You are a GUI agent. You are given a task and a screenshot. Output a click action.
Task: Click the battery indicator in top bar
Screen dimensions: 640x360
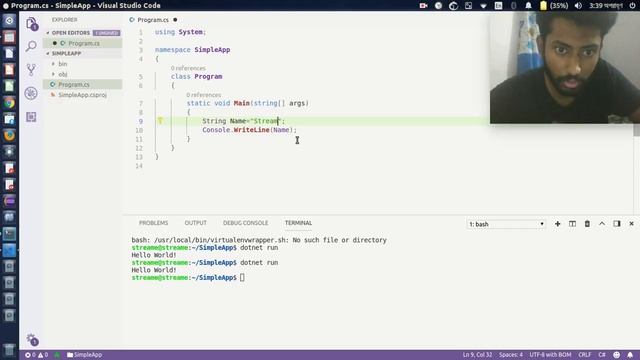pyautogui.click(x=554, y=6)
